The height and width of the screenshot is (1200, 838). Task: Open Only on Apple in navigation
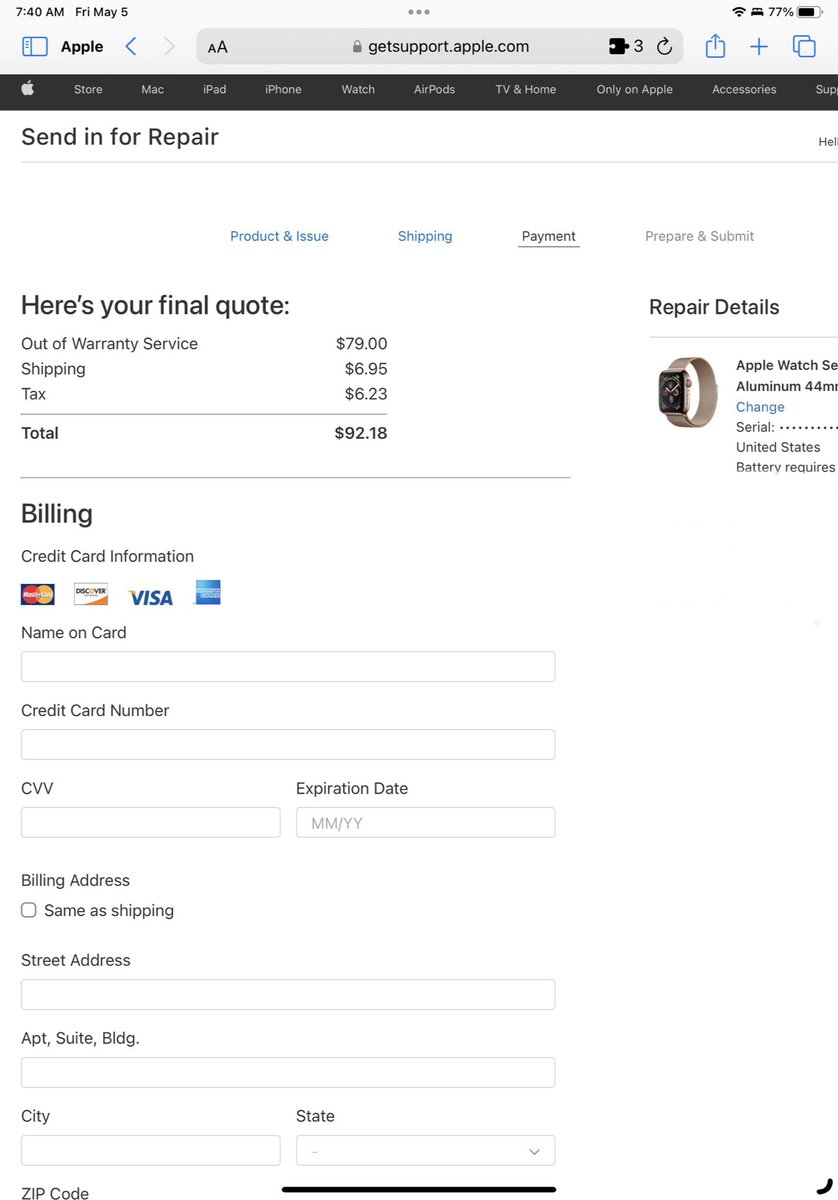coord(634,89)
